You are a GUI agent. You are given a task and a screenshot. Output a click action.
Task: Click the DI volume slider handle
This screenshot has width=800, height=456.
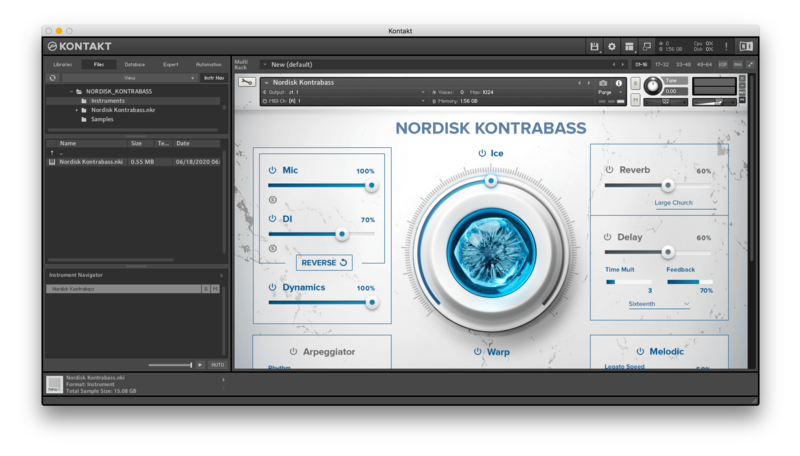(x=342, y=234)
